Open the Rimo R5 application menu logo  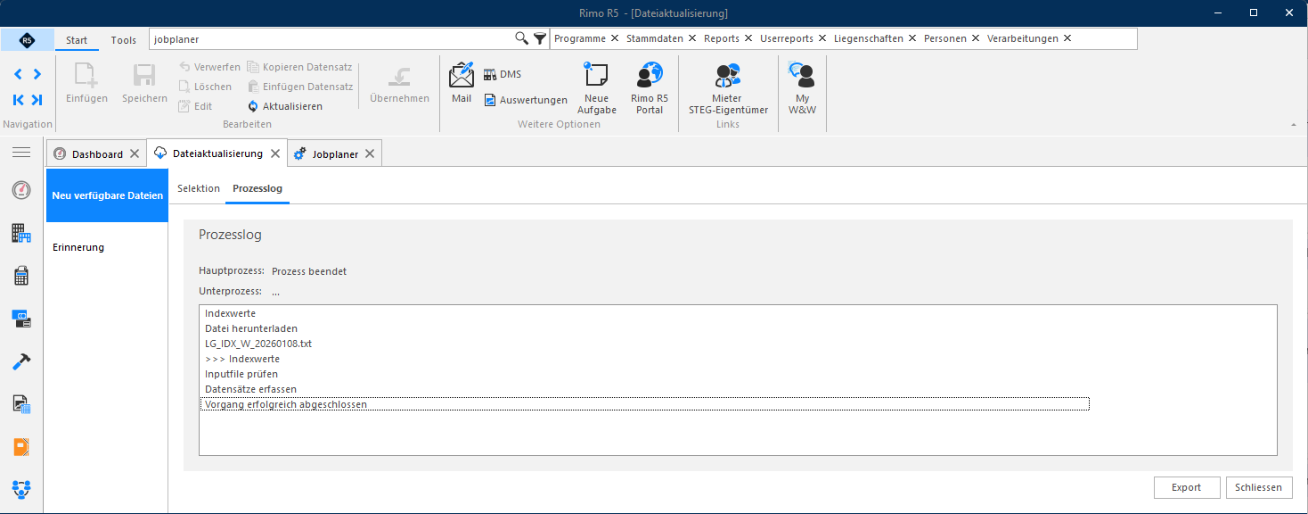27,40
